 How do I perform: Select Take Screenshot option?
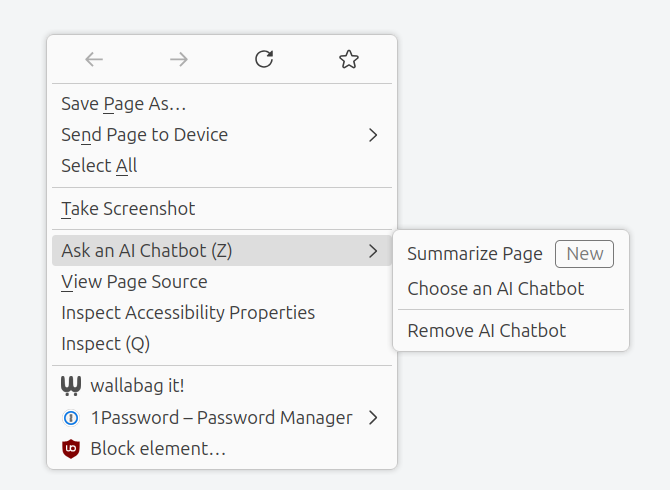point(128,209)
